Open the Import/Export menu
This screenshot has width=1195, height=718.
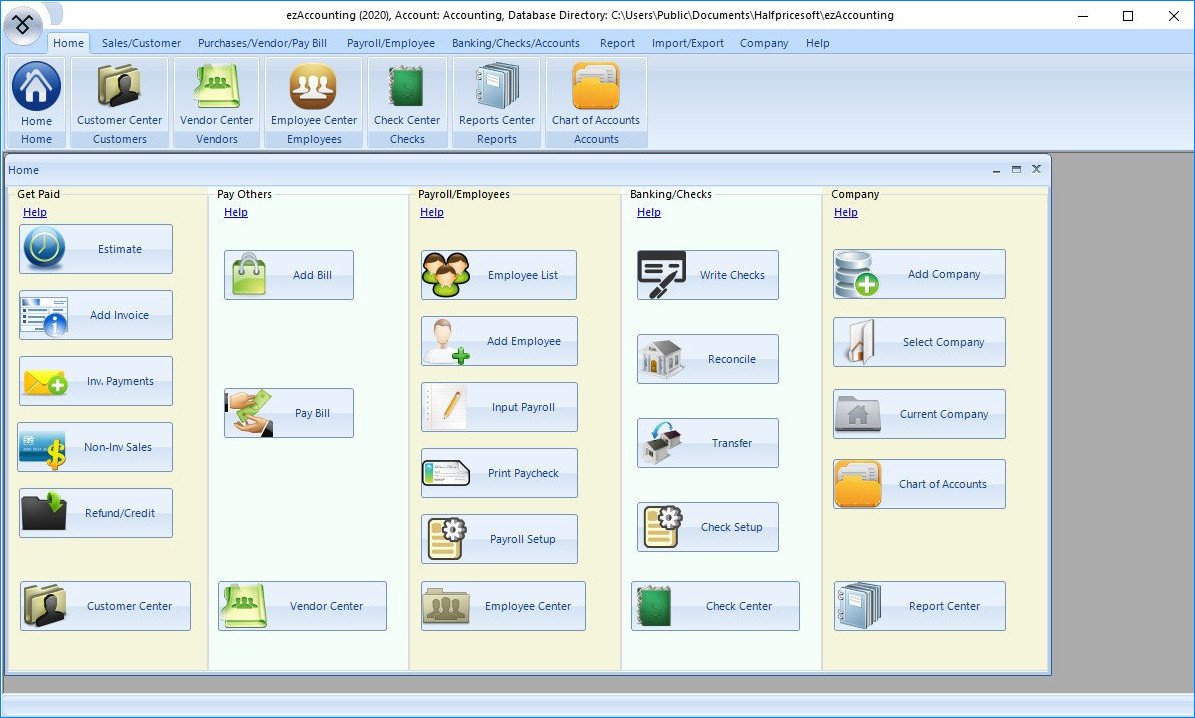[687, 43]
